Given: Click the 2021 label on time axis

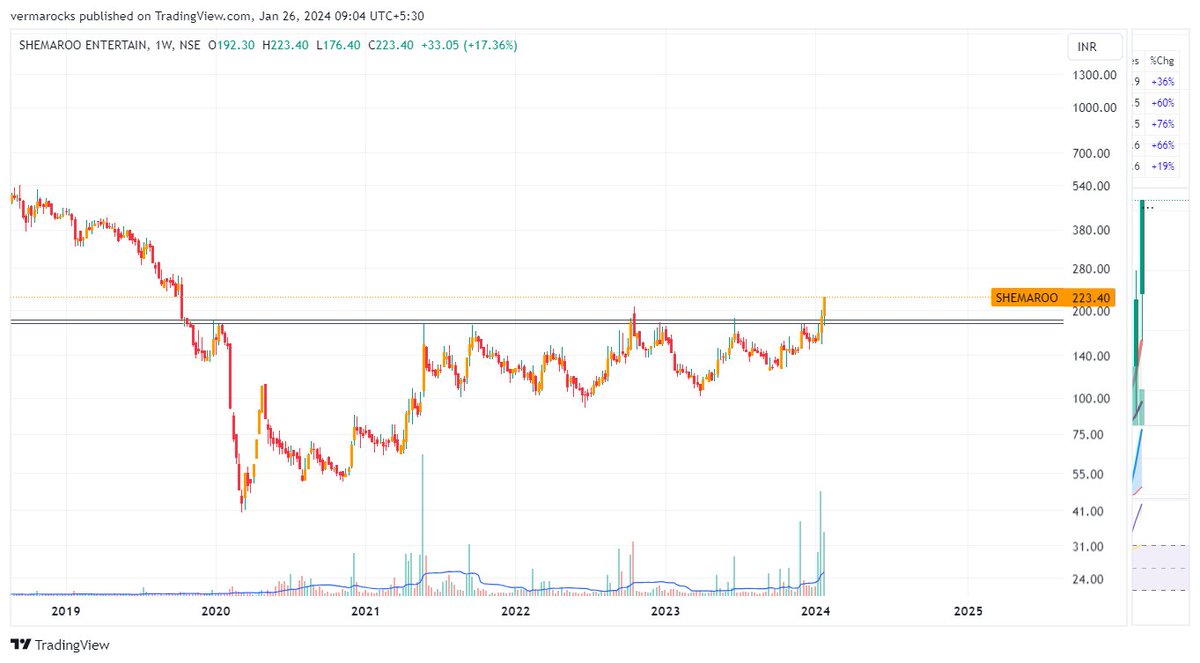Looking at the screenshot, I should click(x=365, y=611).
